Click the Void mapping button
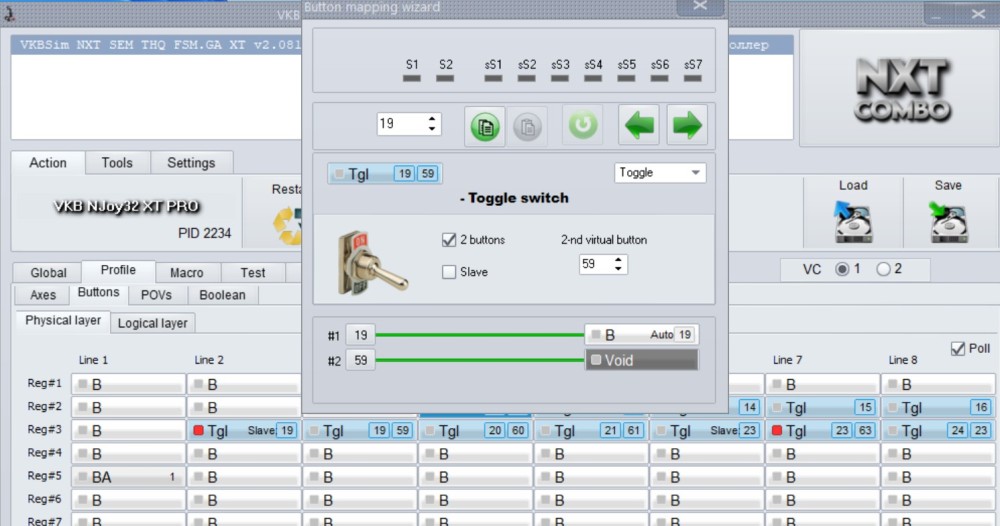 click(641, 360)
